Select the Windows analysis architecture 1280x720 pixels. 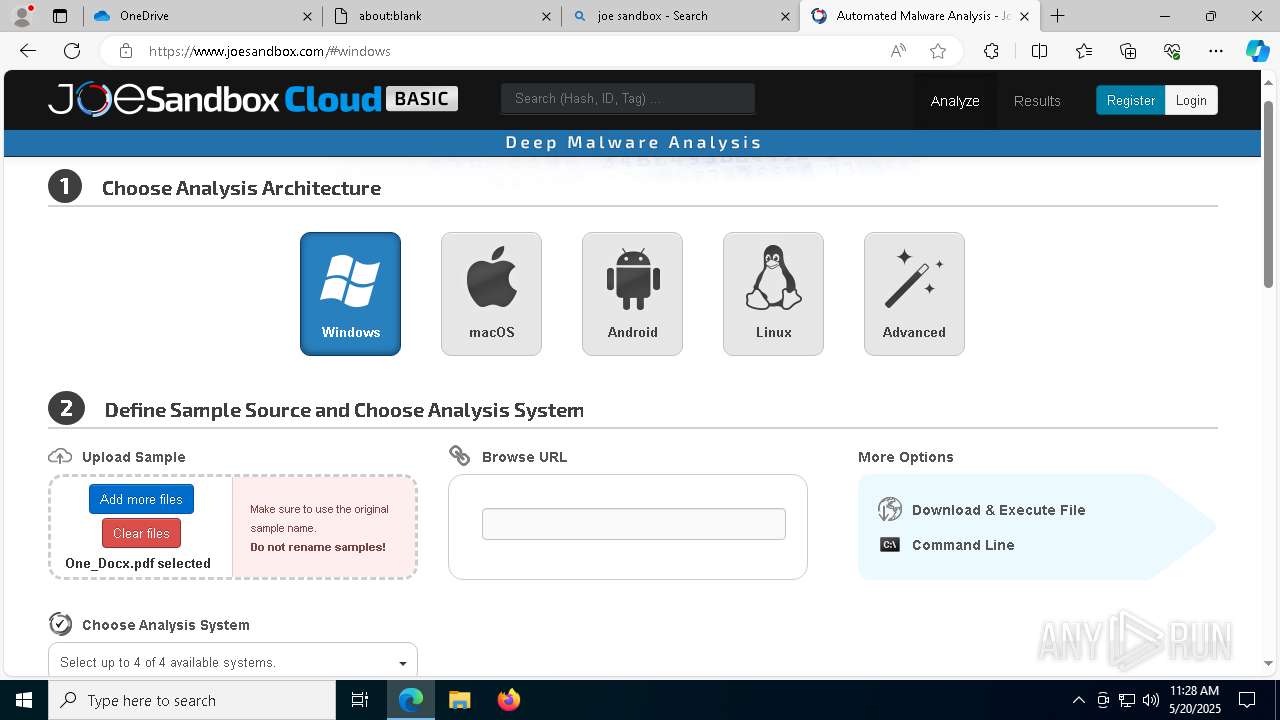(x=350, y=294)
